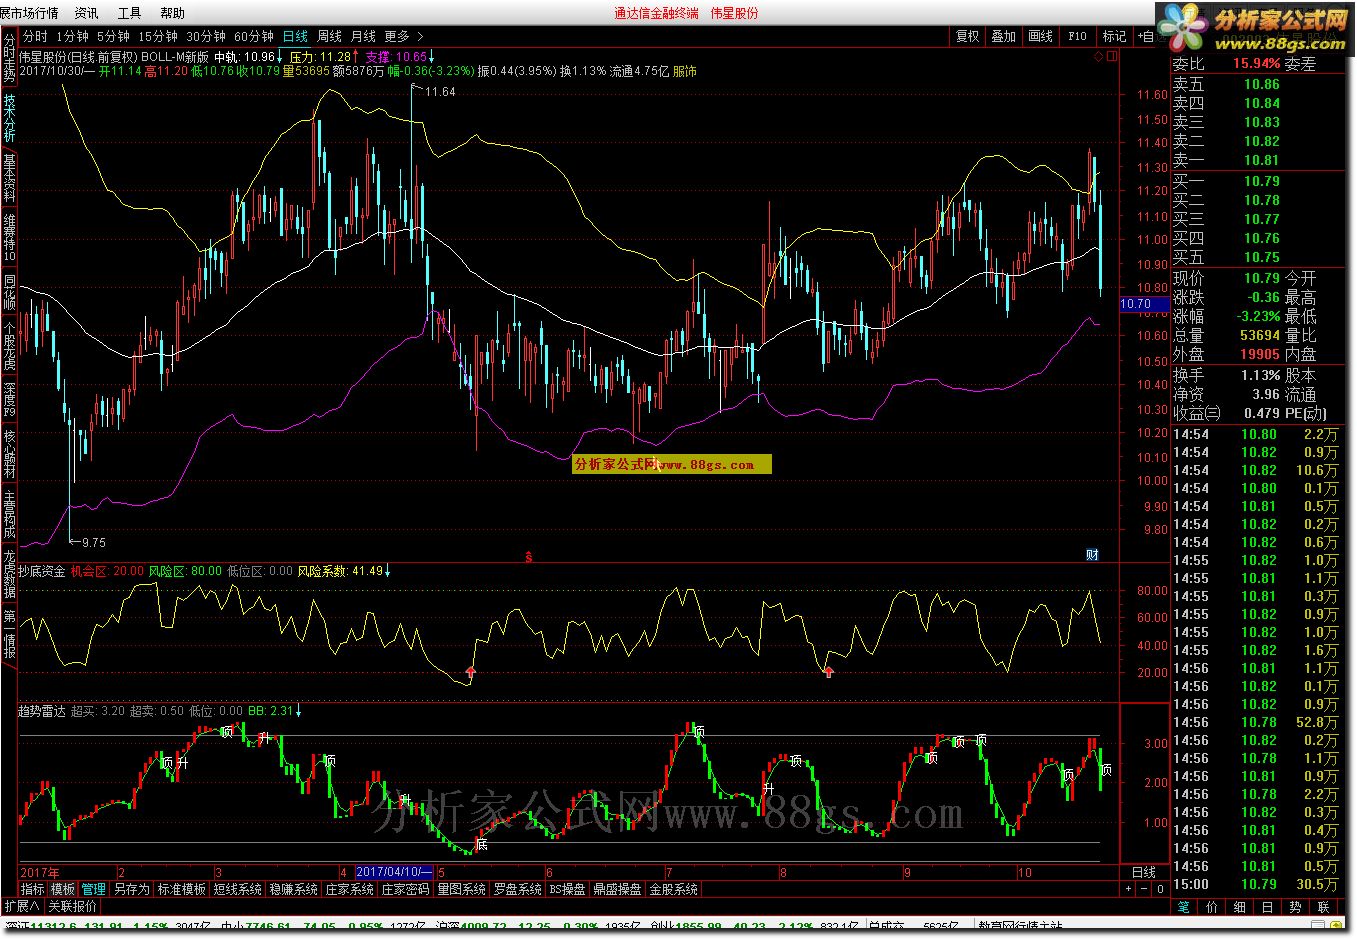Select the 指标 bottom tab

33,889
